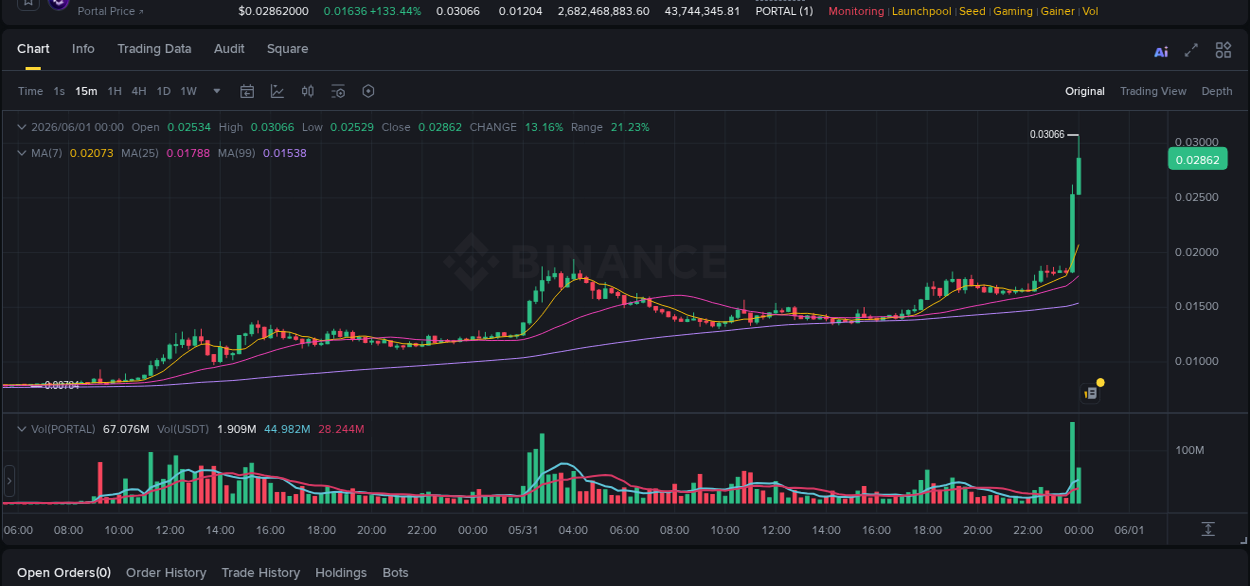The image size is (1250, 586).
Task: Switch to the Chart tab
Action: click(33, 49)
